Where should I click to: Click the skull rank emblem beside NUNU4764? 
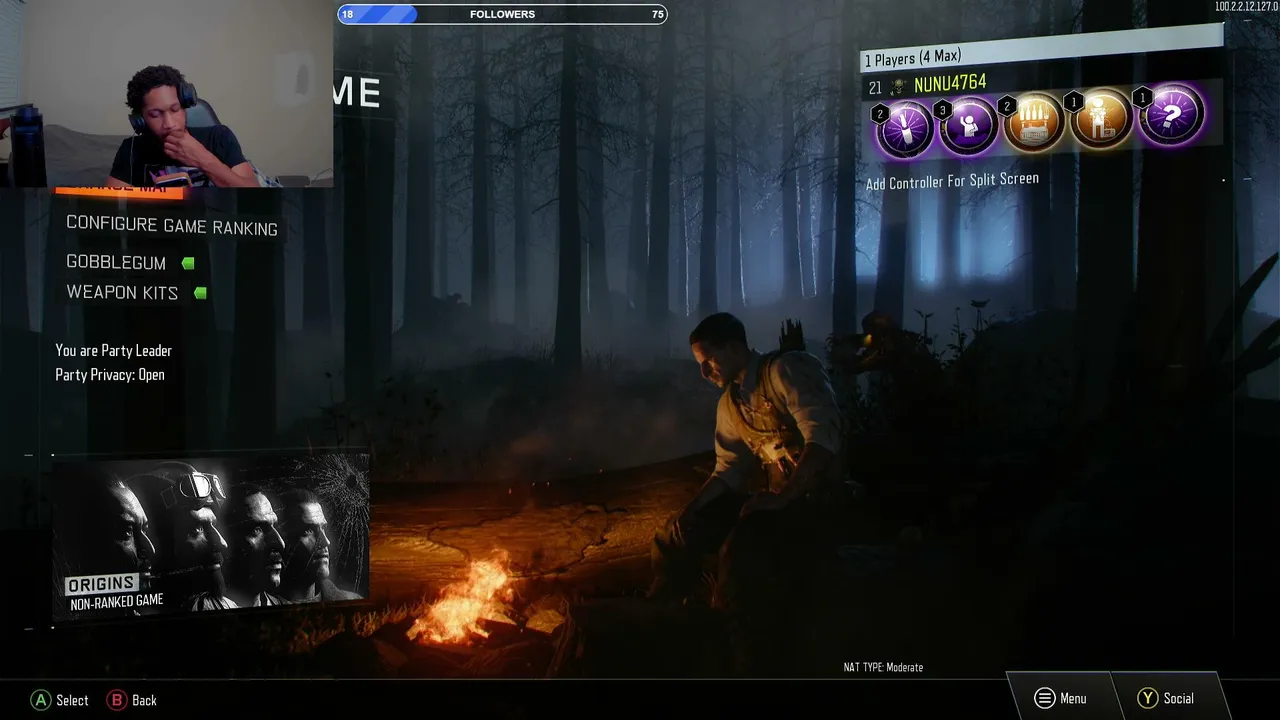tap(899, 87)
